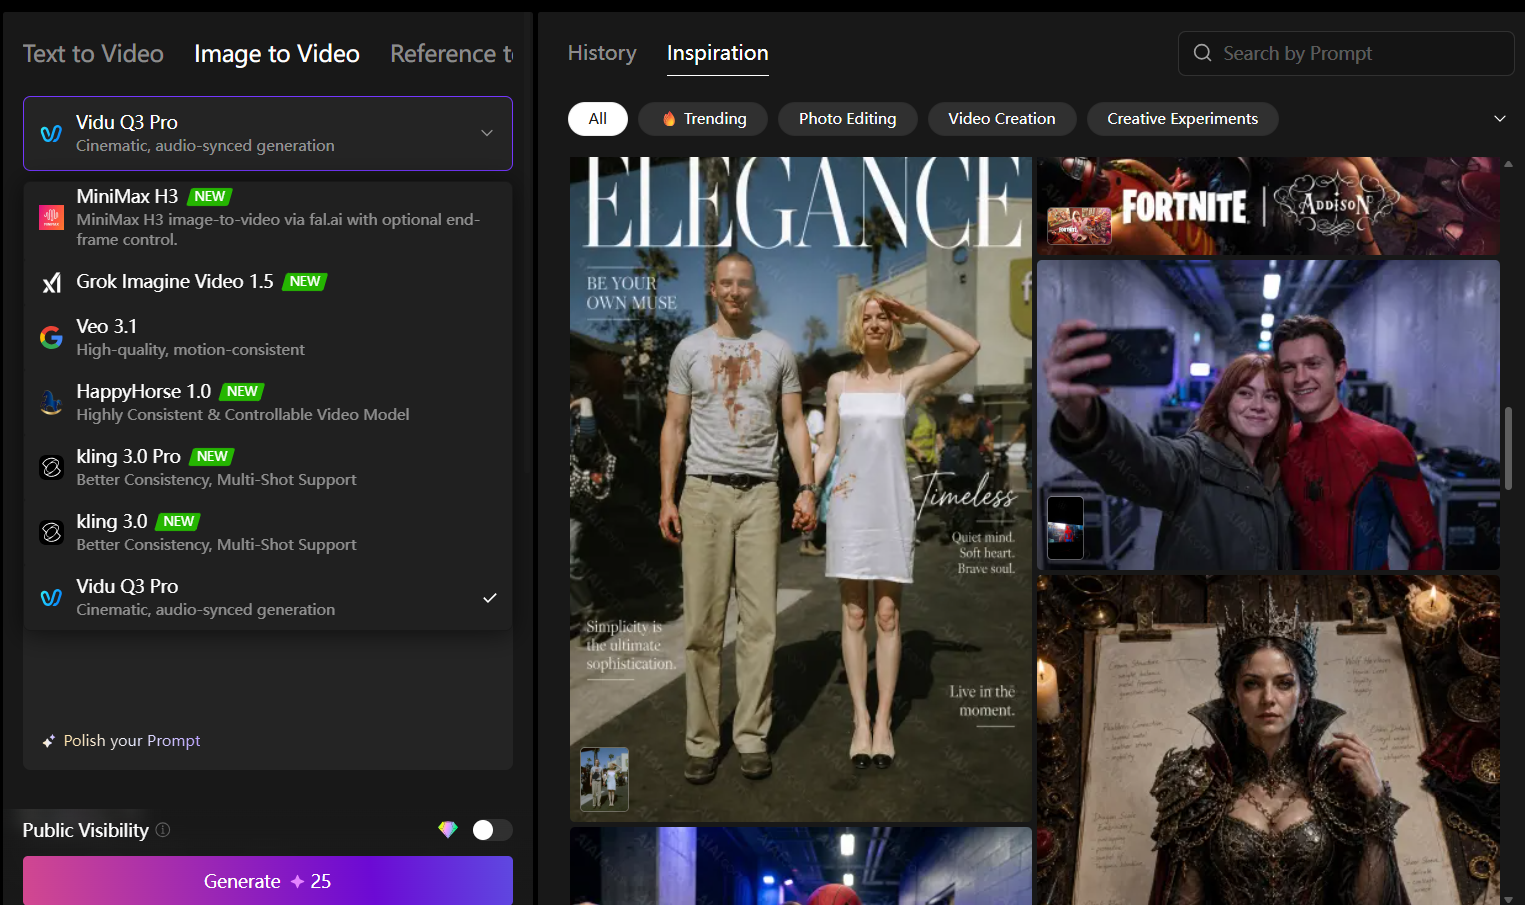The image size is (1525, 905).
Task: Click the NEW badge next to MiniMax H3
Action: (210, 197)
